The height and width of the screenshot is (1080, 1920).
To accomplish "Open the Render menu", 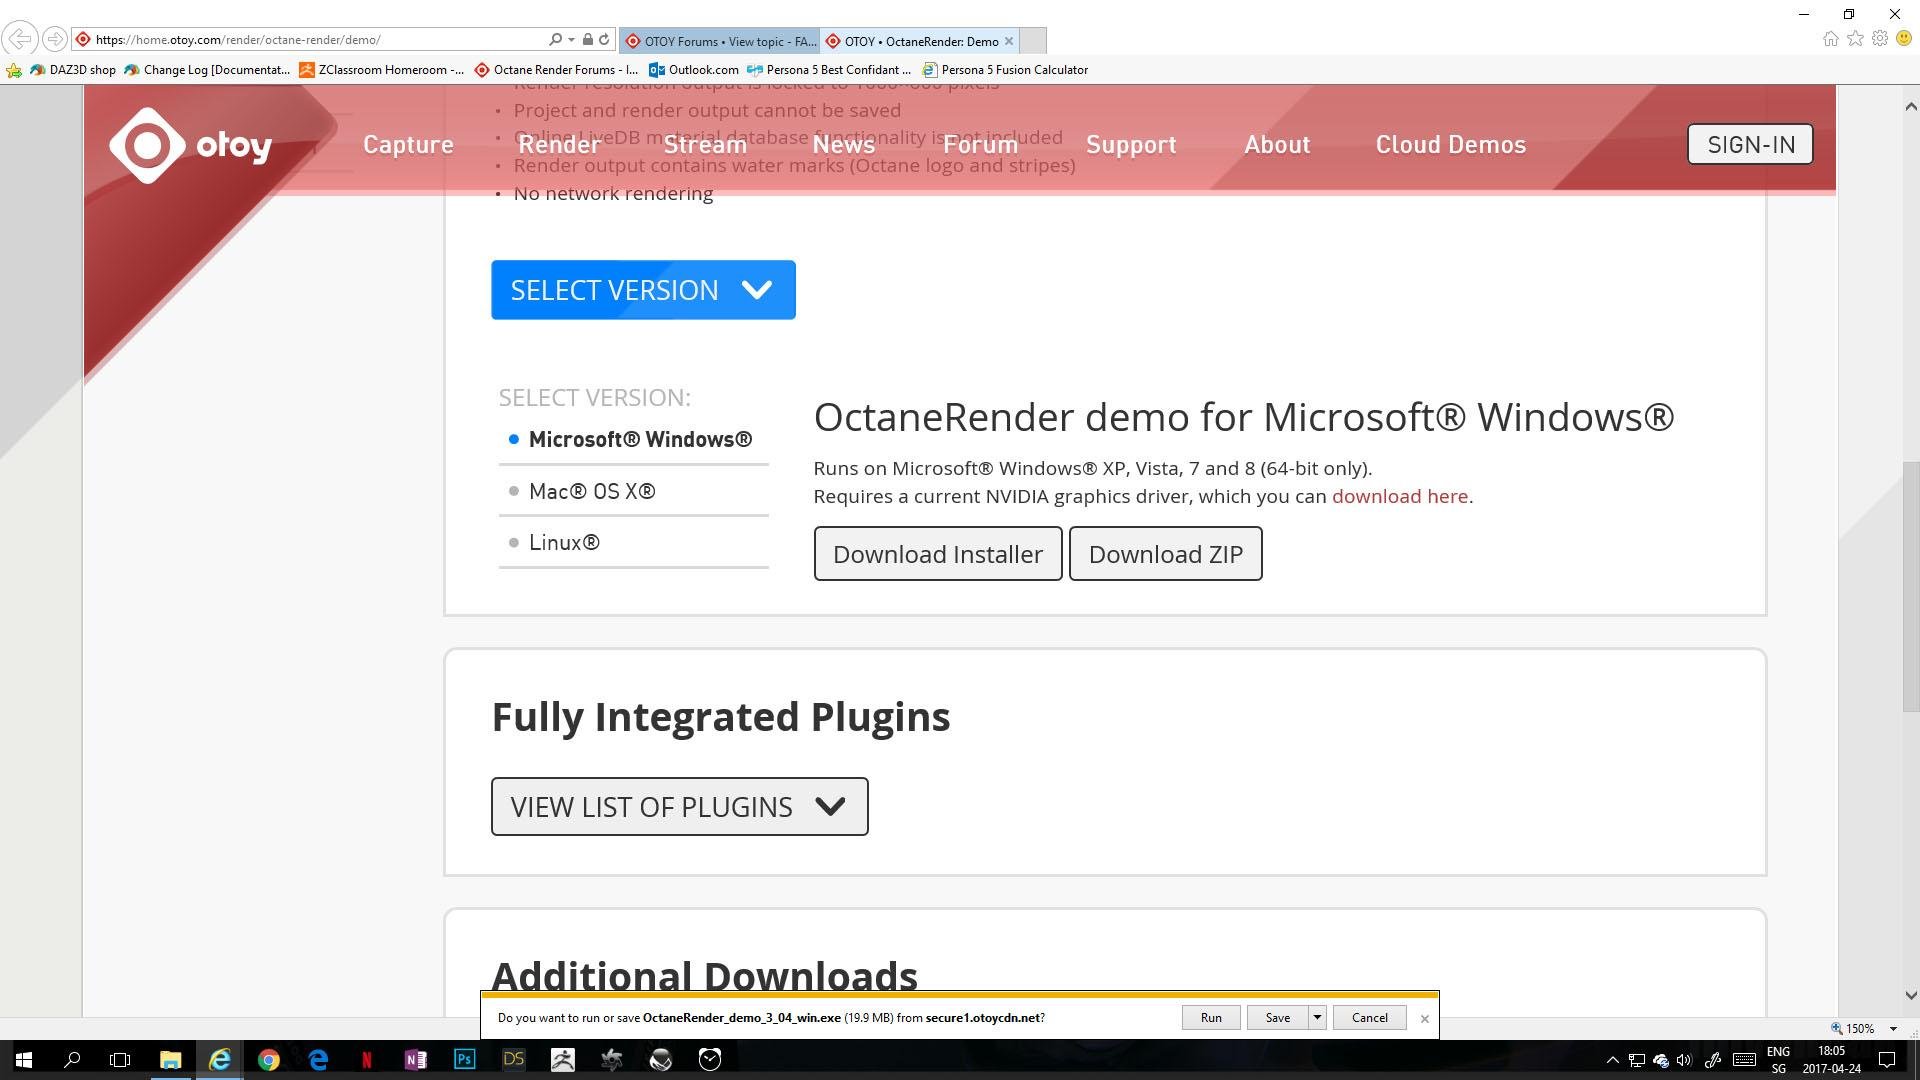I will tap(559, 144).
